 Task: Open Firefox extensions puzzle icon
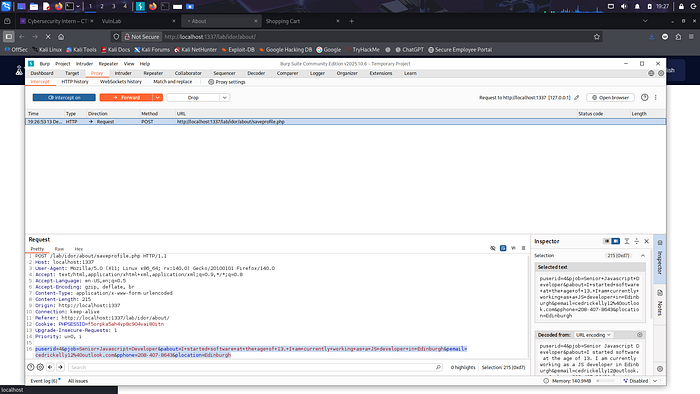pos(678,37)
